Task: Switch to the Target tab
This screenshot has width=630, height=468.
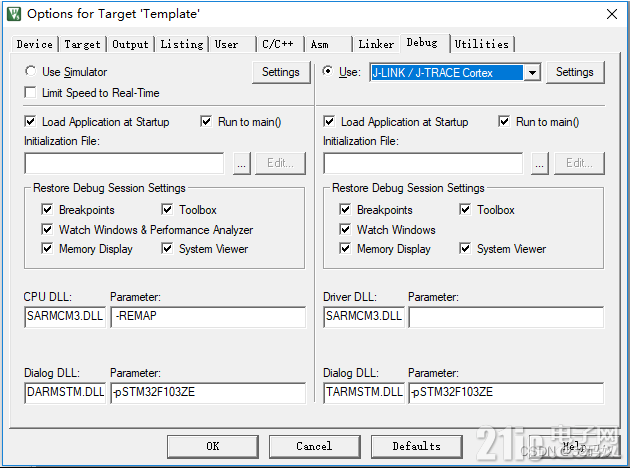Action: pyautogui.click(x=82, y=44)
